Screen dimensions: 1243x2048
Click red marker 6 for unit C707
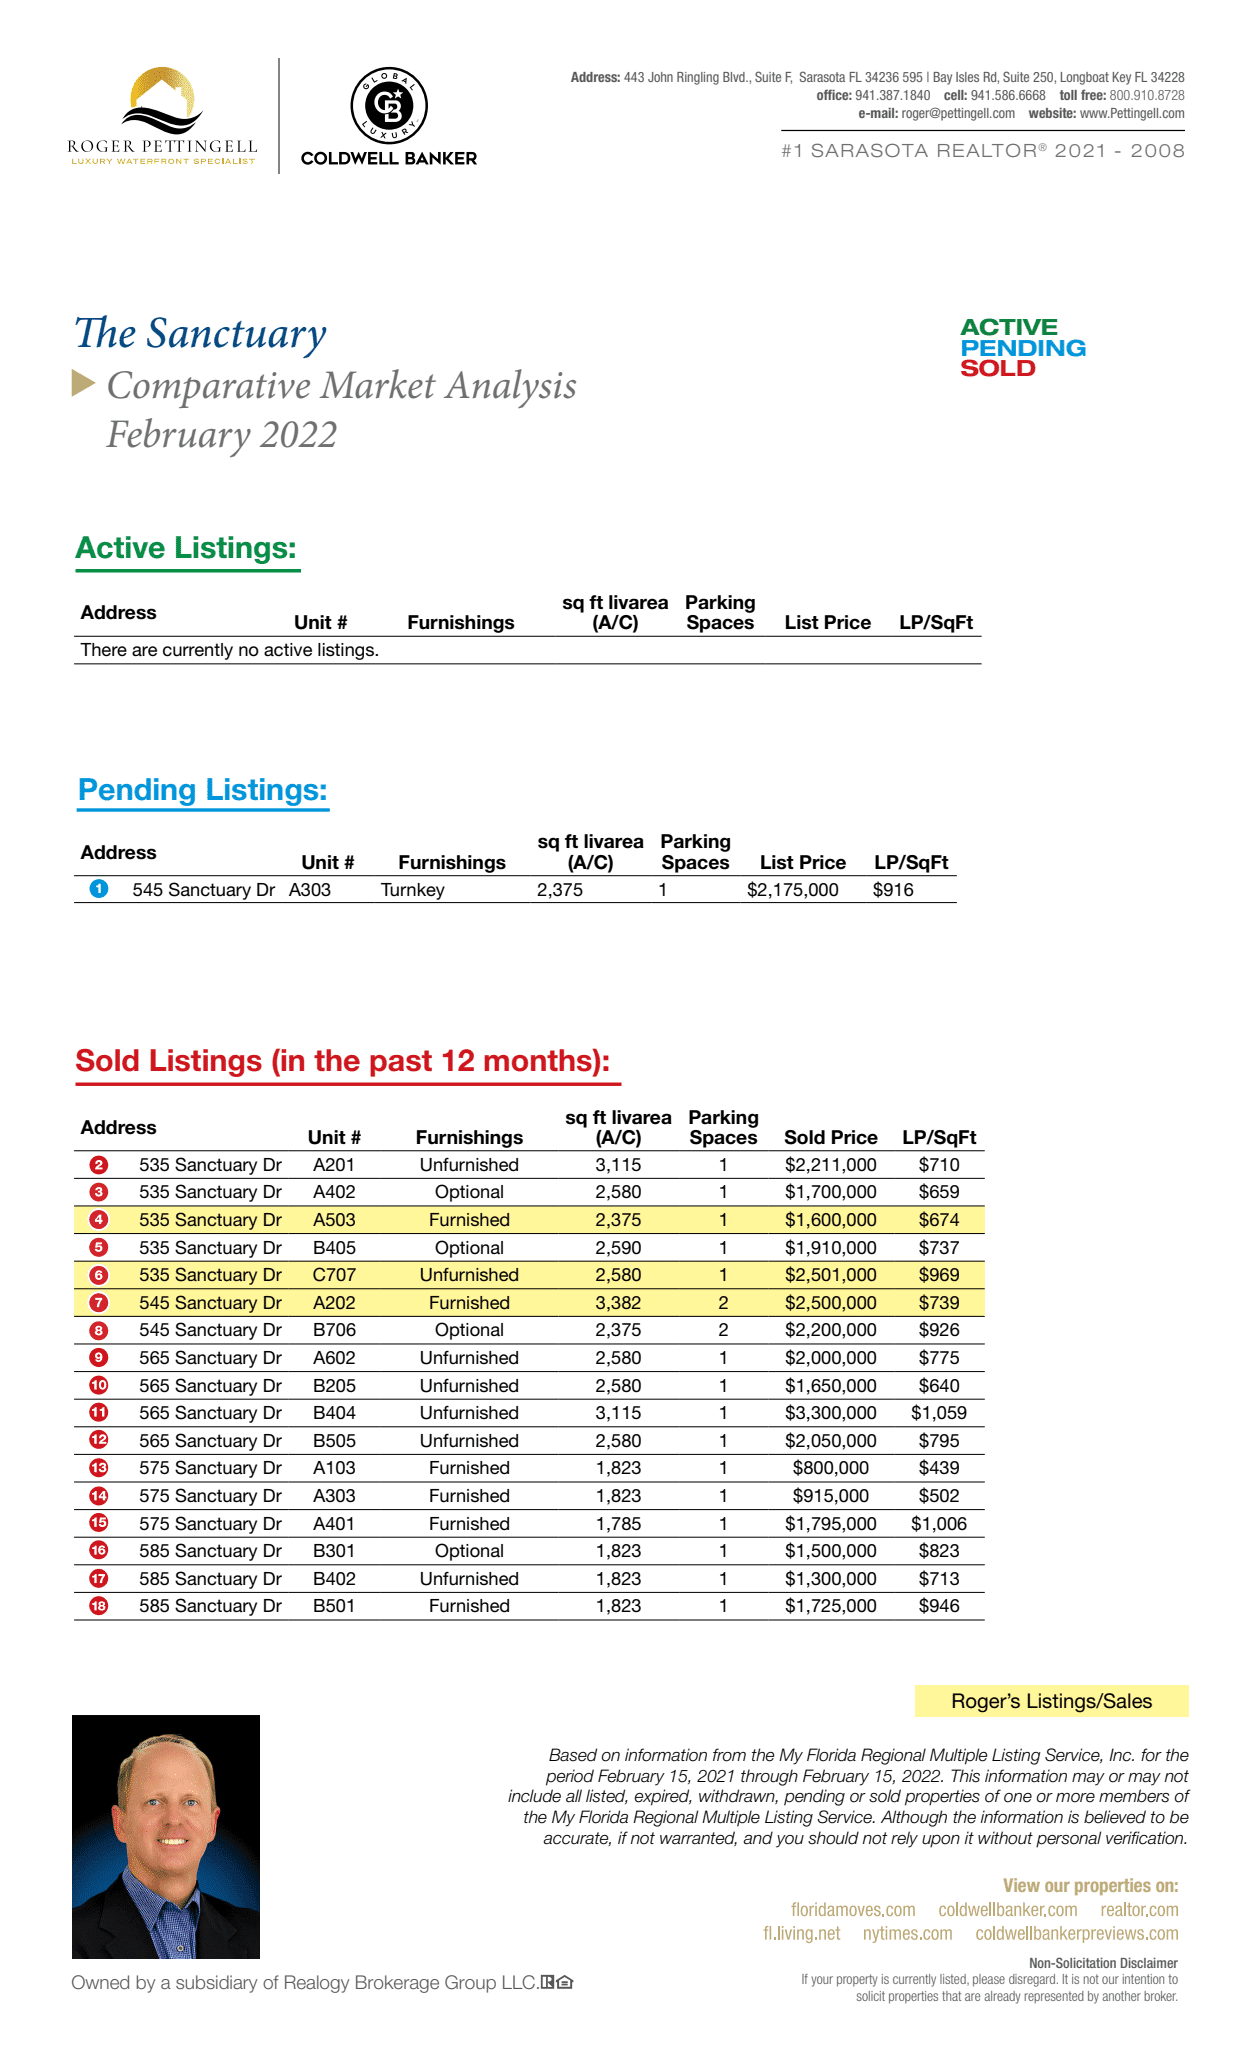tap(98, 1275)
